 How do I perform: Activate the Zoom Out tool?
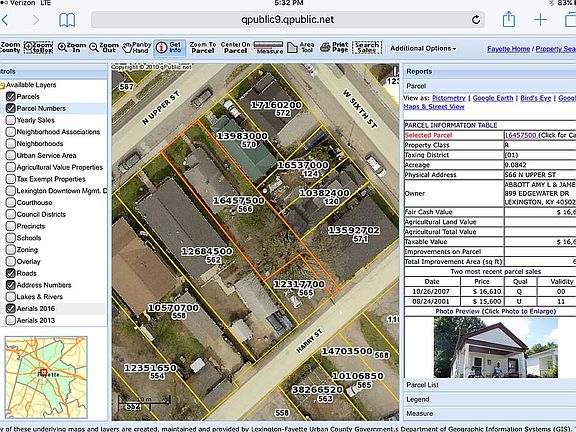(104, 47)
